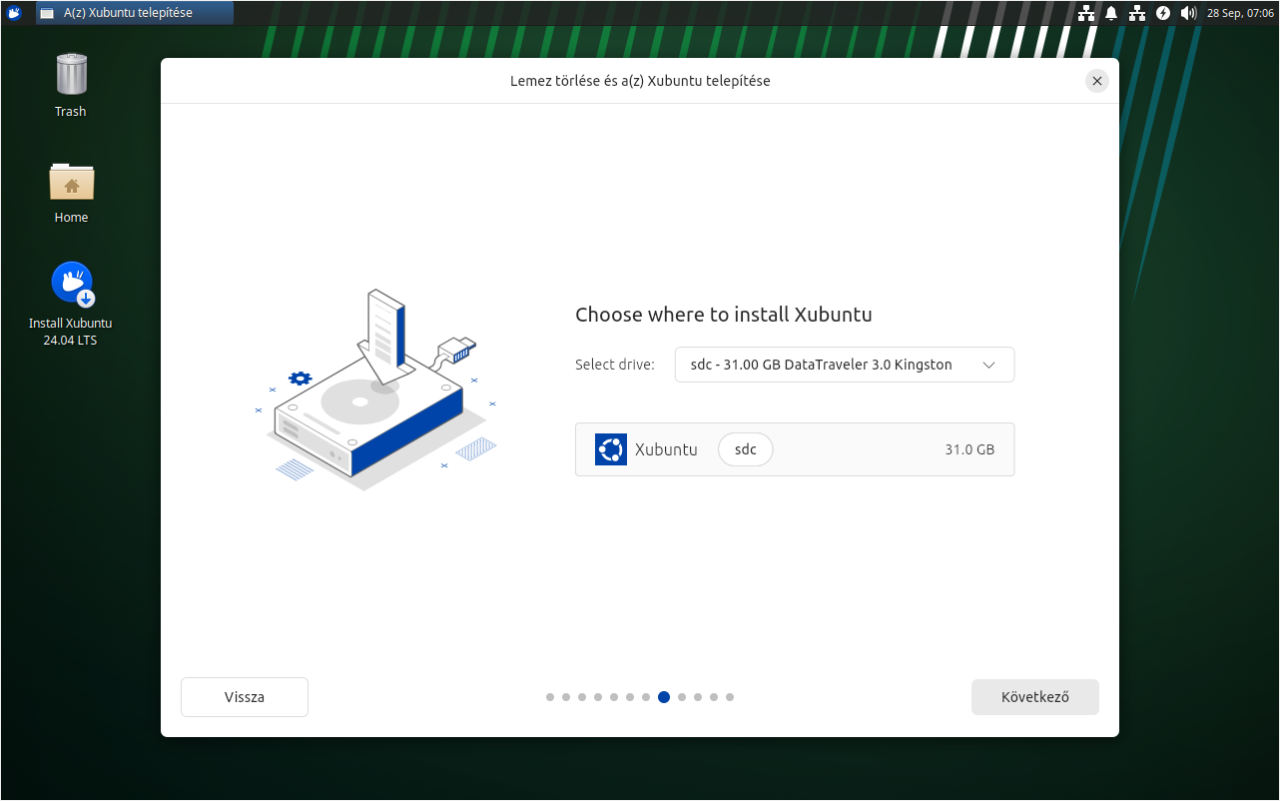
Task: Click the last progress step dot
Action: pyautogui.click(x=730, y=697)
